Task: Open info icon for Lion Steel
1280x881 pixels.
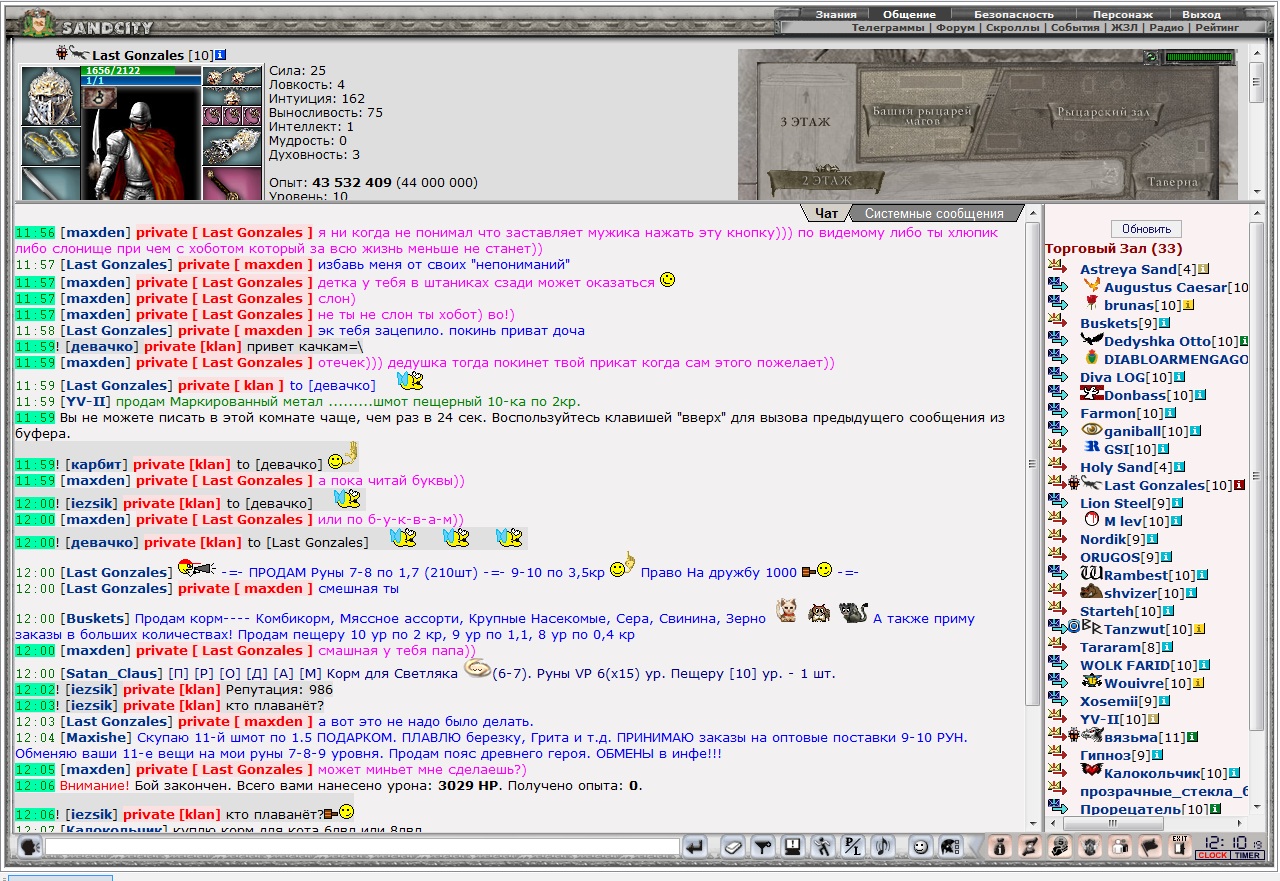Action: tap(1177, 503)
